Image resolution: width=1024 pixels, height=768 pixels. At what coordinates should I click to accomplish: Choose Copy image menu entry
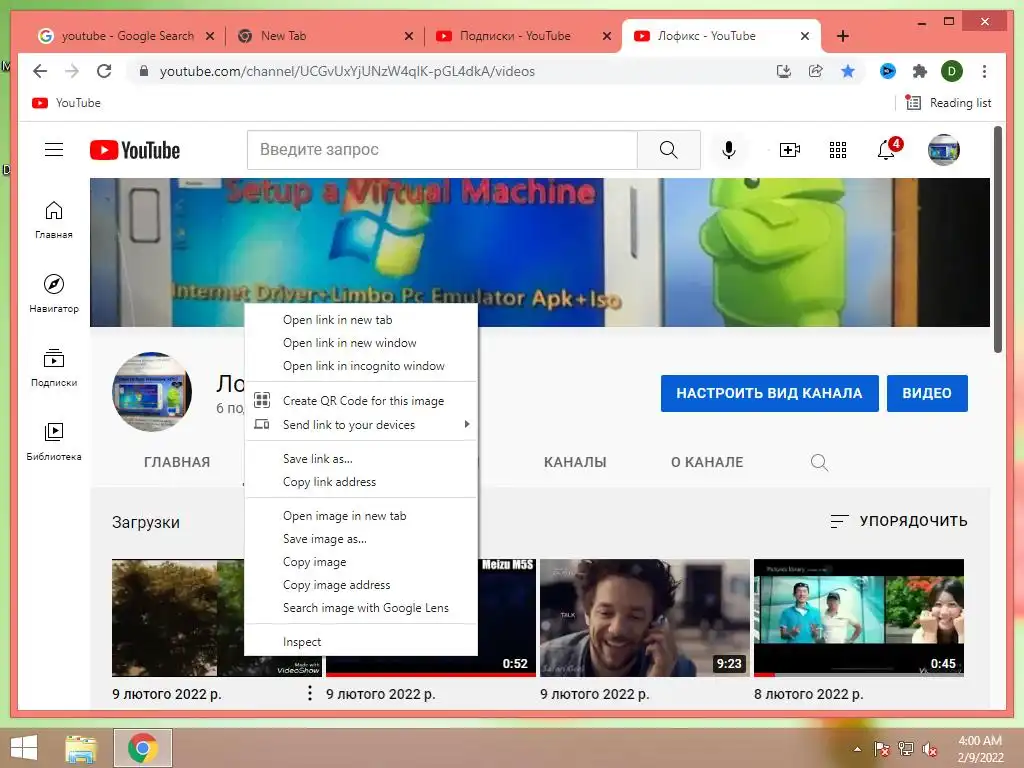[x=361, y=562]
